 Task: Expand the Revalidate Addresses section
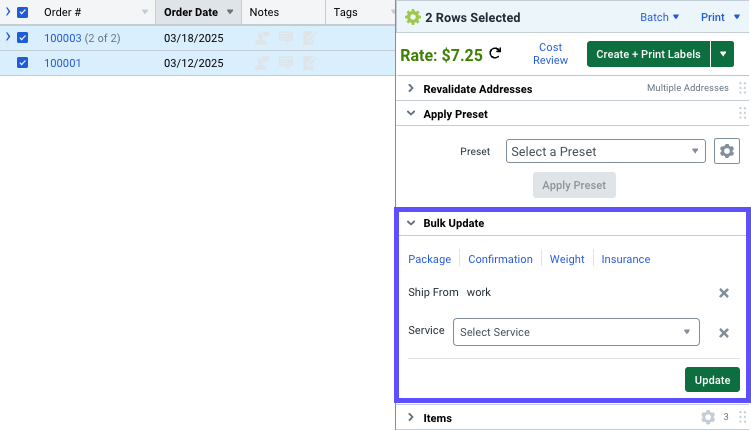coord(411,89)
